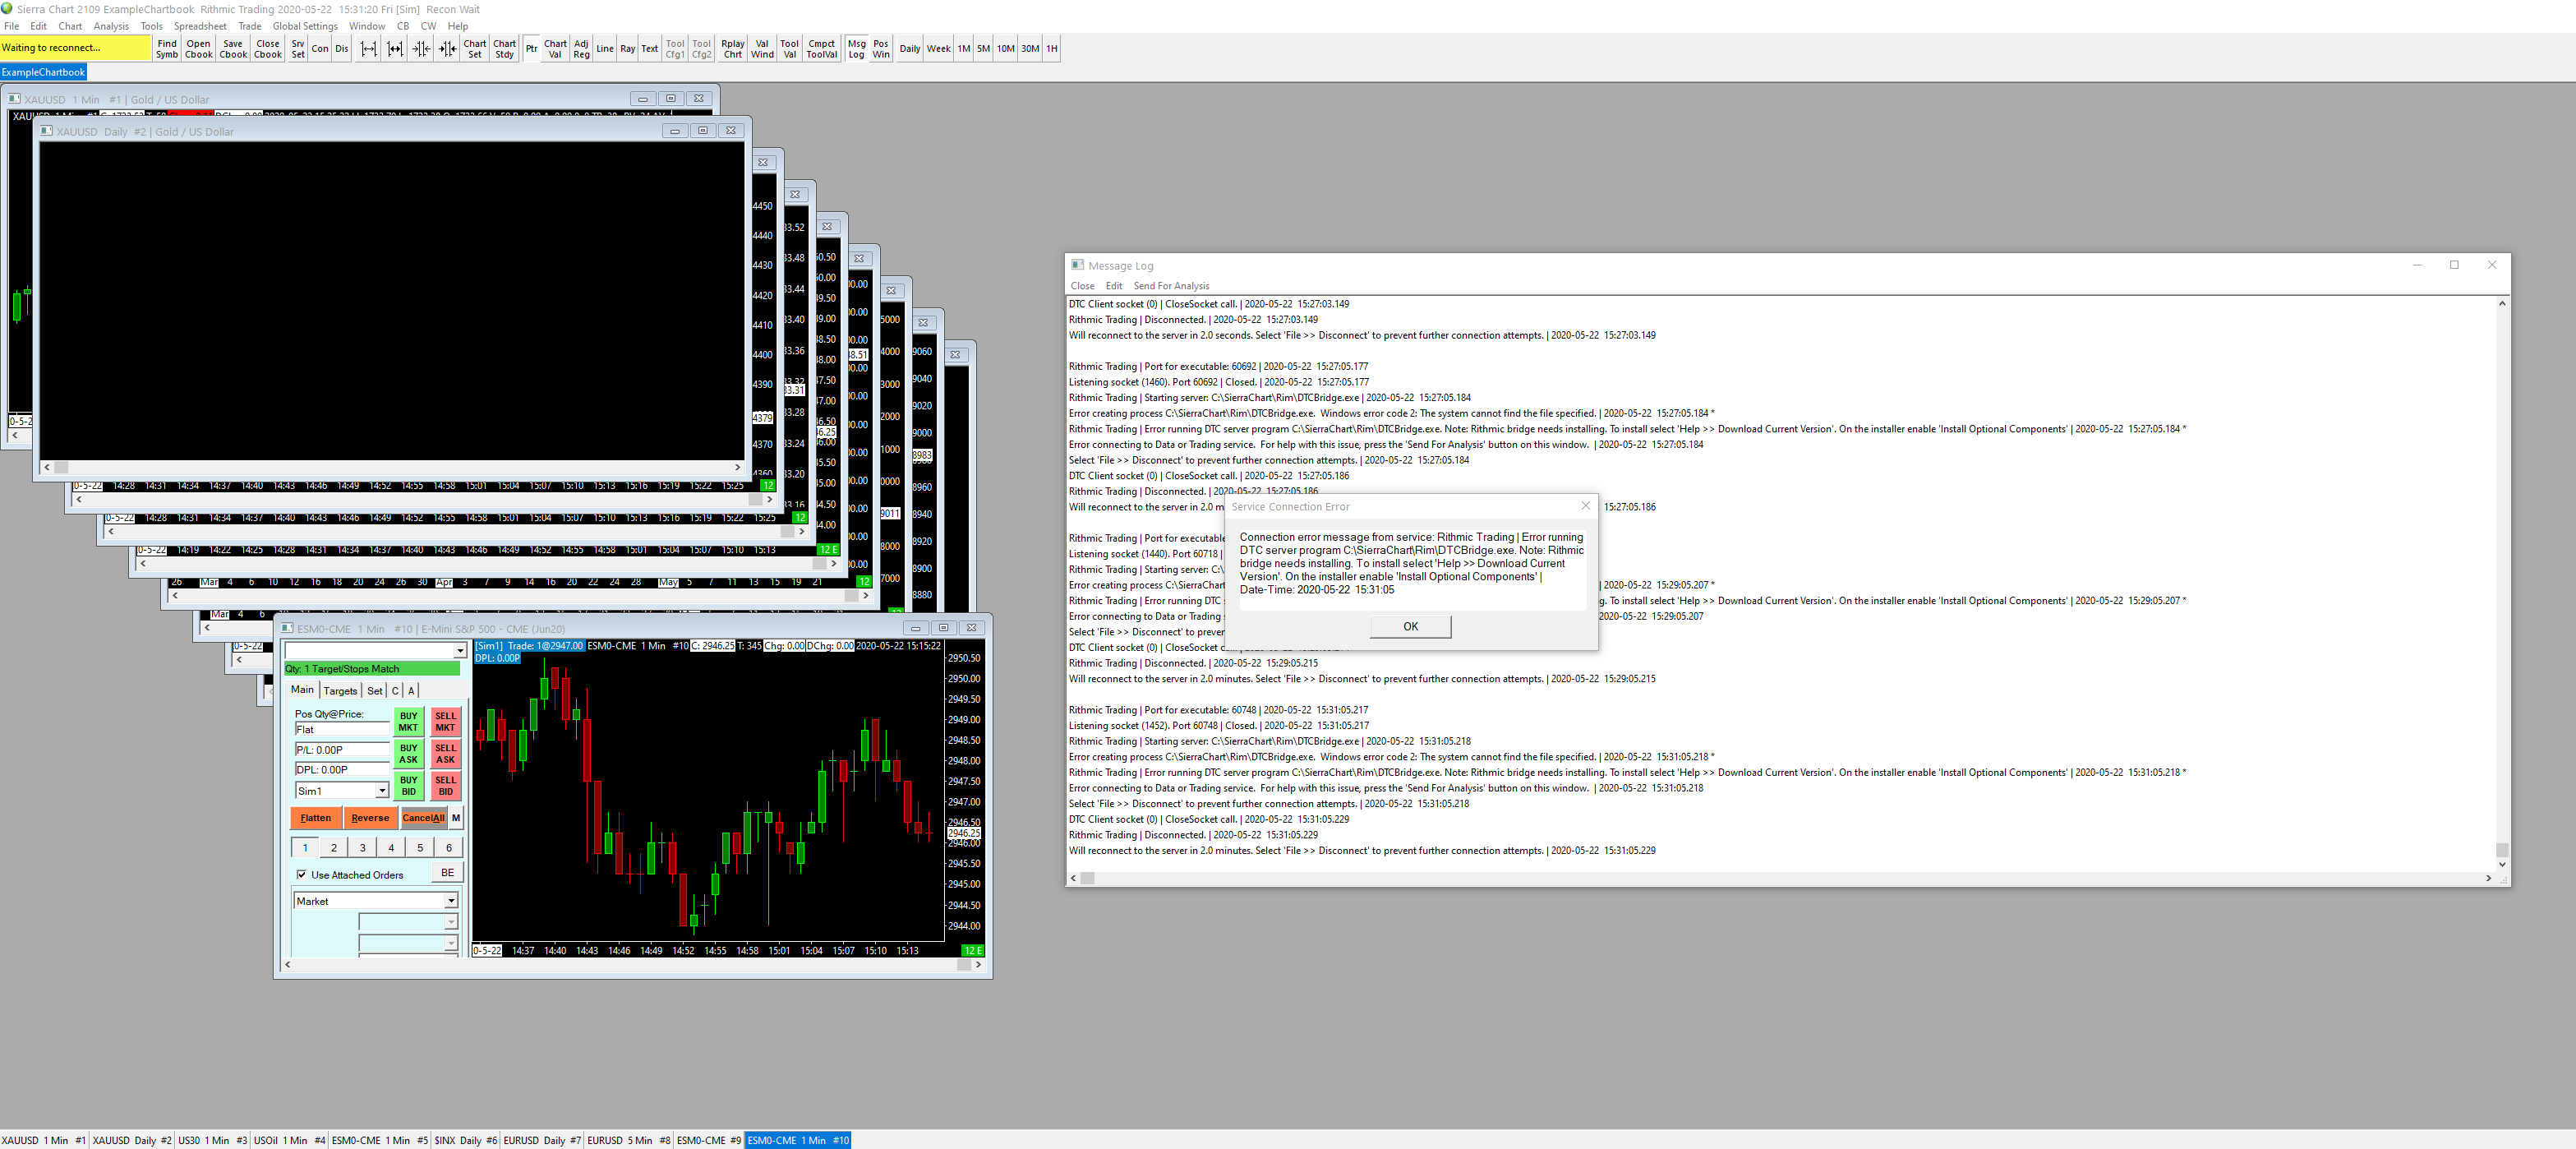Open the Global Settings menu

click(x=304, y=26)
